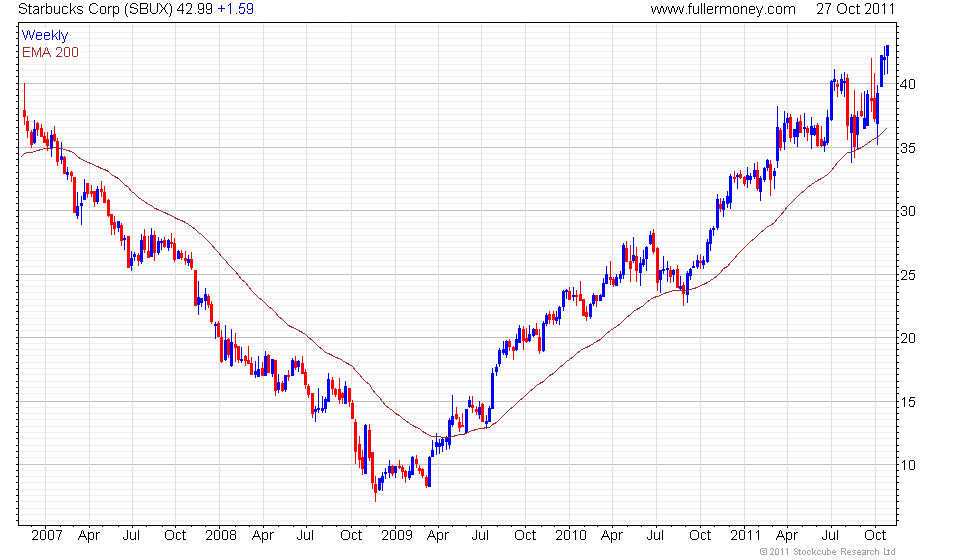Screen dimensions: 980x560
Task: Click the 40 price axis label
Action: [908, 84]
